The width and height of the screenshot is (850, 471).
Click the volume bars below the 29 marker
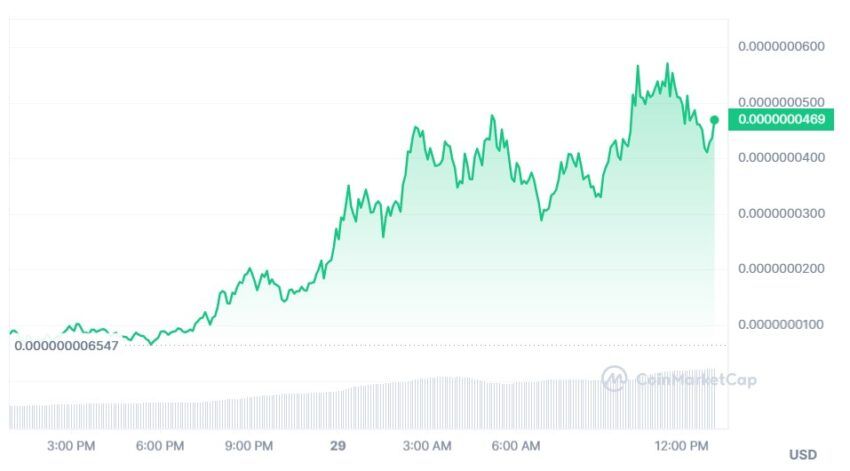(x=338, y=410)
